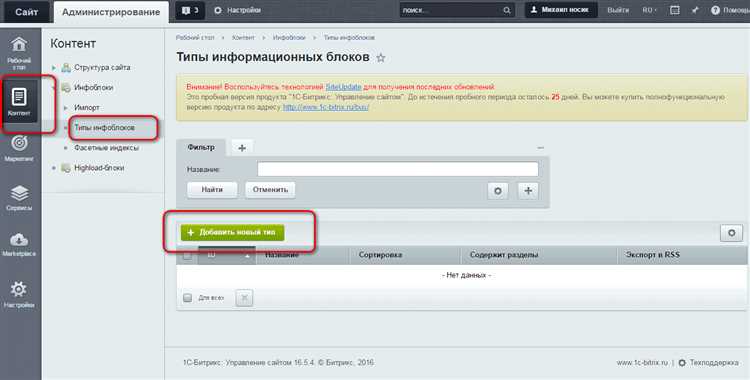Click the Техподдержка gear link in footer
The image size is (750, 380).
click(708, 363)
